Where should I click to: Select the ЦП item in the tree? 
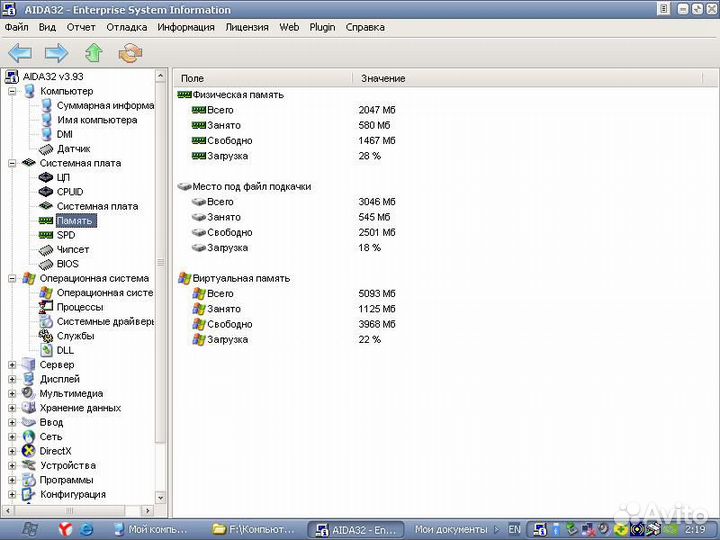pyautogui.click(x=63, y=177)
